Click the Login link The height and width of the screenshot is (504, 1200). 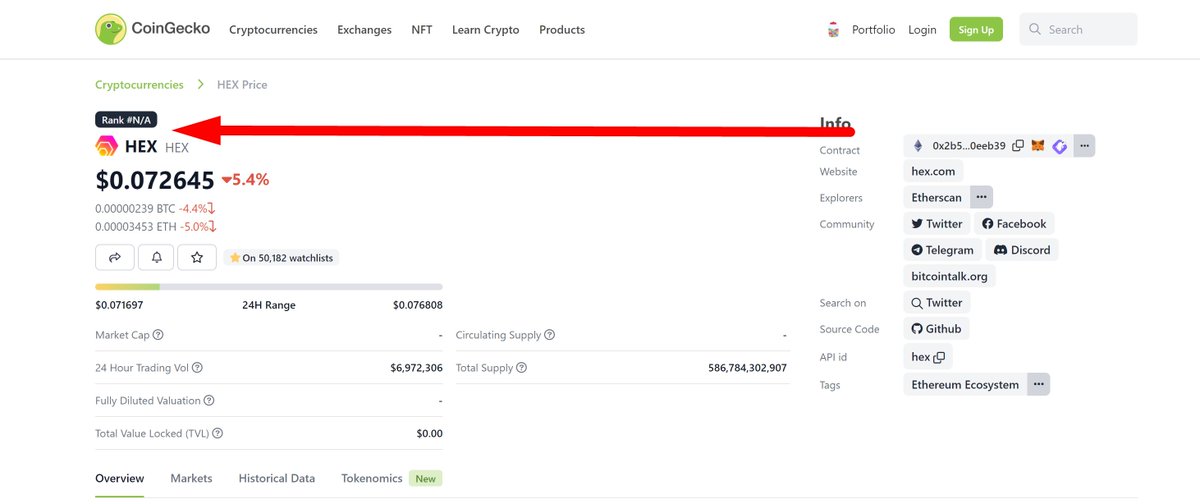pos(922,30)
